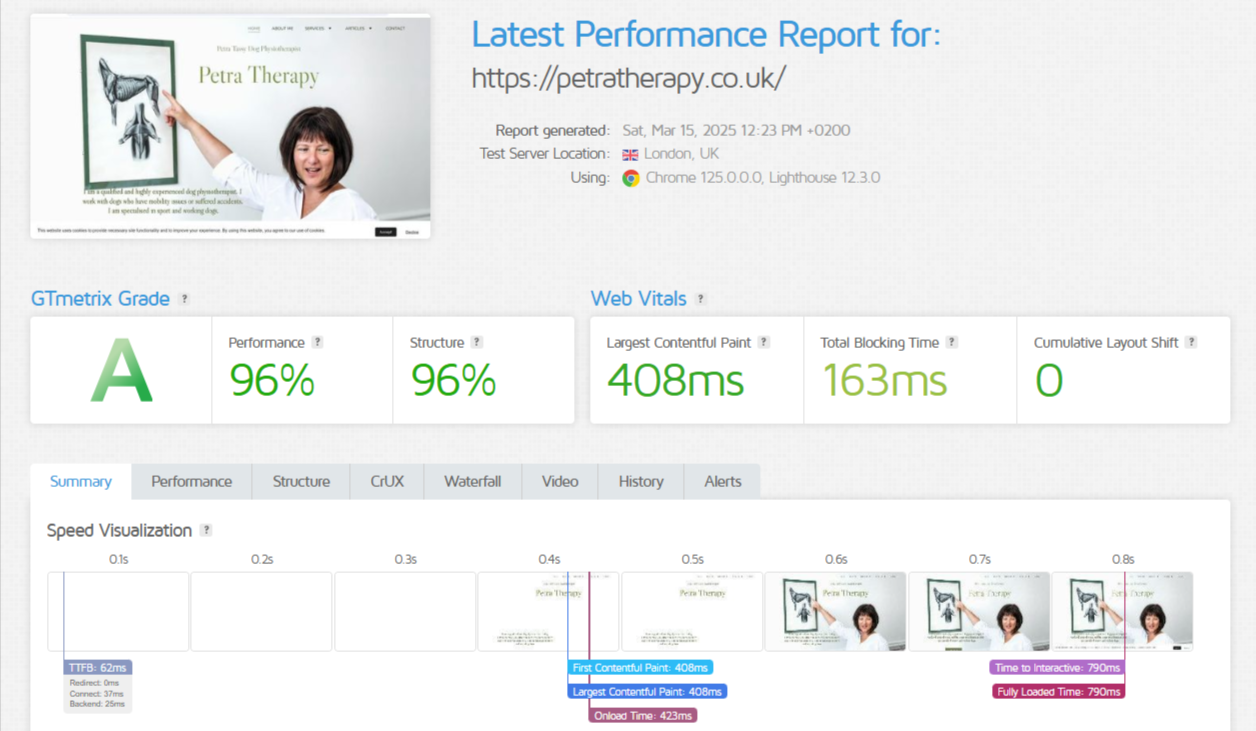Viewport: 1256px width, 731px height.
Task: Click the Web Vitals heading
Action: click(x=638, y=298)
